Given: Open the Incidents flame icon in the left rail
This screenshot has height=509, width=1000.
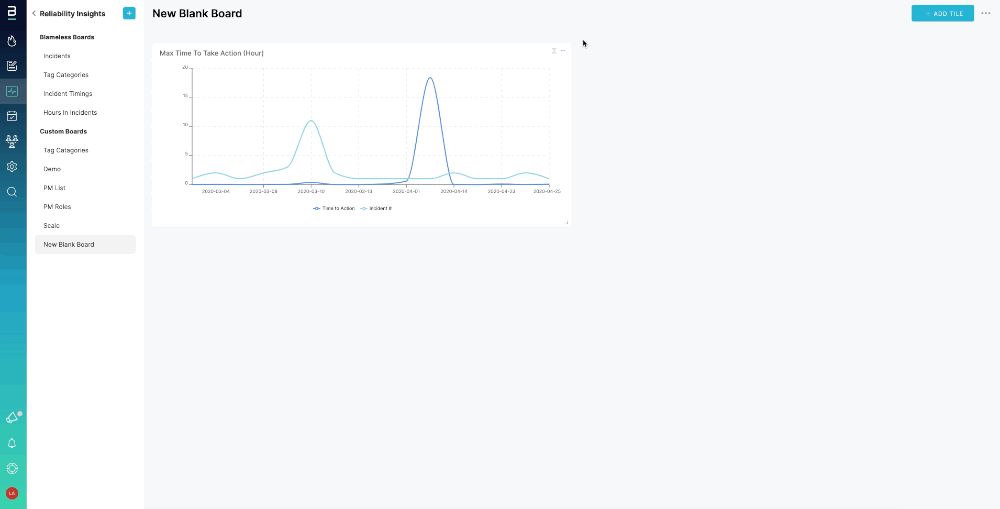Looking at the screenshot, I should [x=11, y=41].
